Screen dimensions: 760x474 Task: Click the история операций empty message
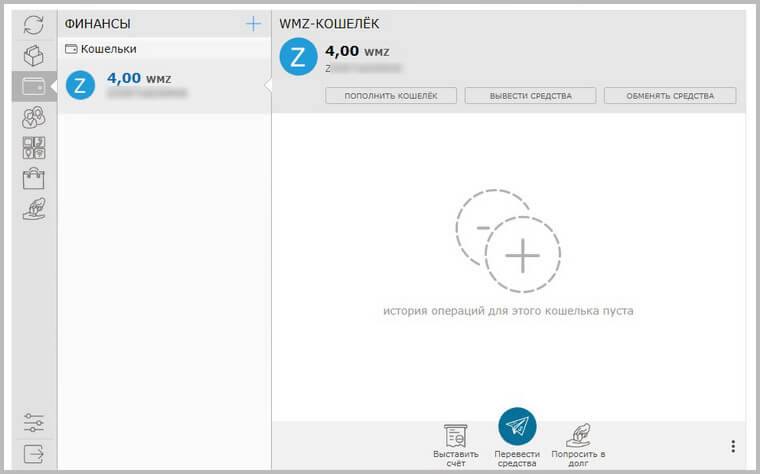pos(508,311)
